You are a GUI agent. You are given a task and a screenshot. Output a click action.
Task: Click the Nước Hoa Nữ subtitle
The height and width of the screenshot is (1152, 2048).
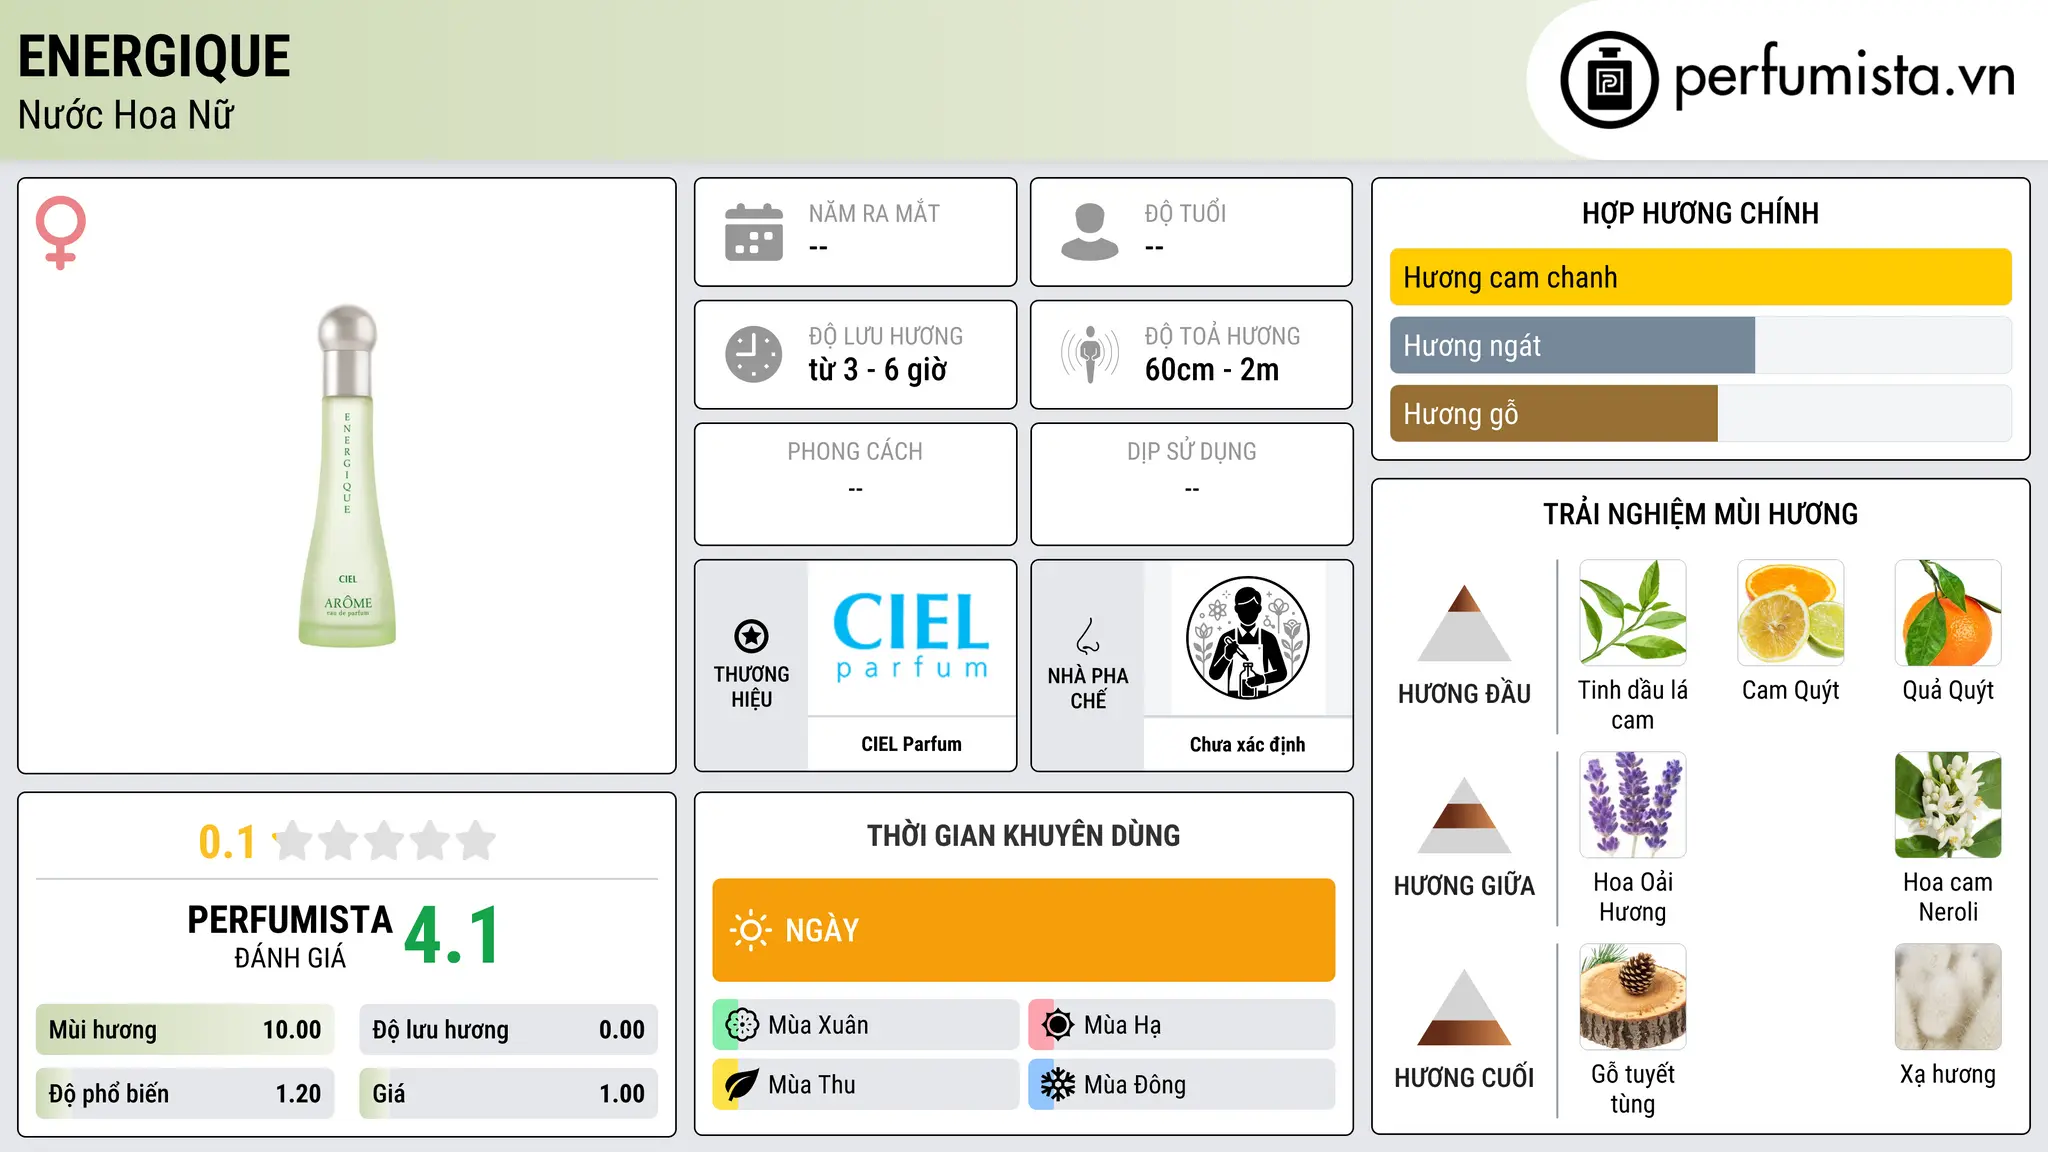pyautogui.click(x=126, y=115)
